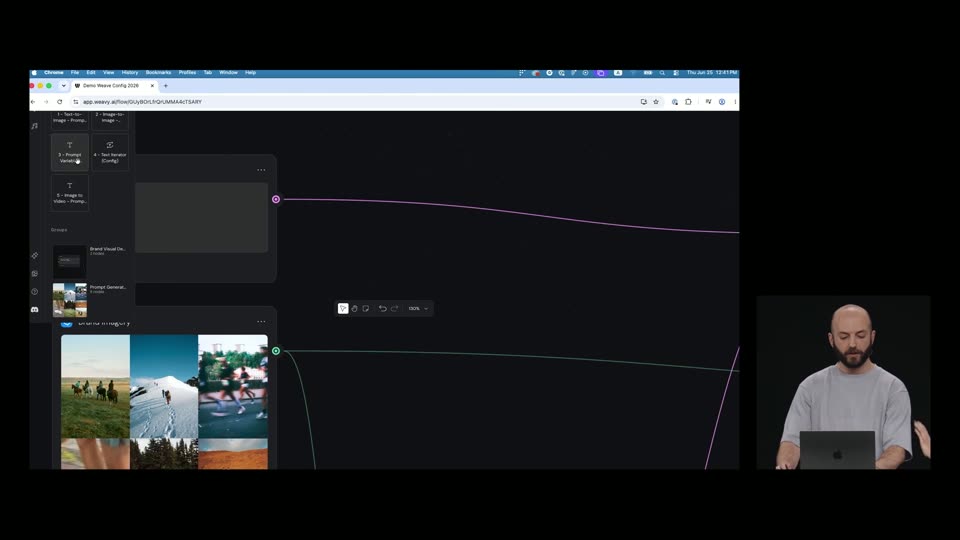Open the Discord sidebar icon
The height and width of the screenshot is (540, 960).
(x=35, y=310)
